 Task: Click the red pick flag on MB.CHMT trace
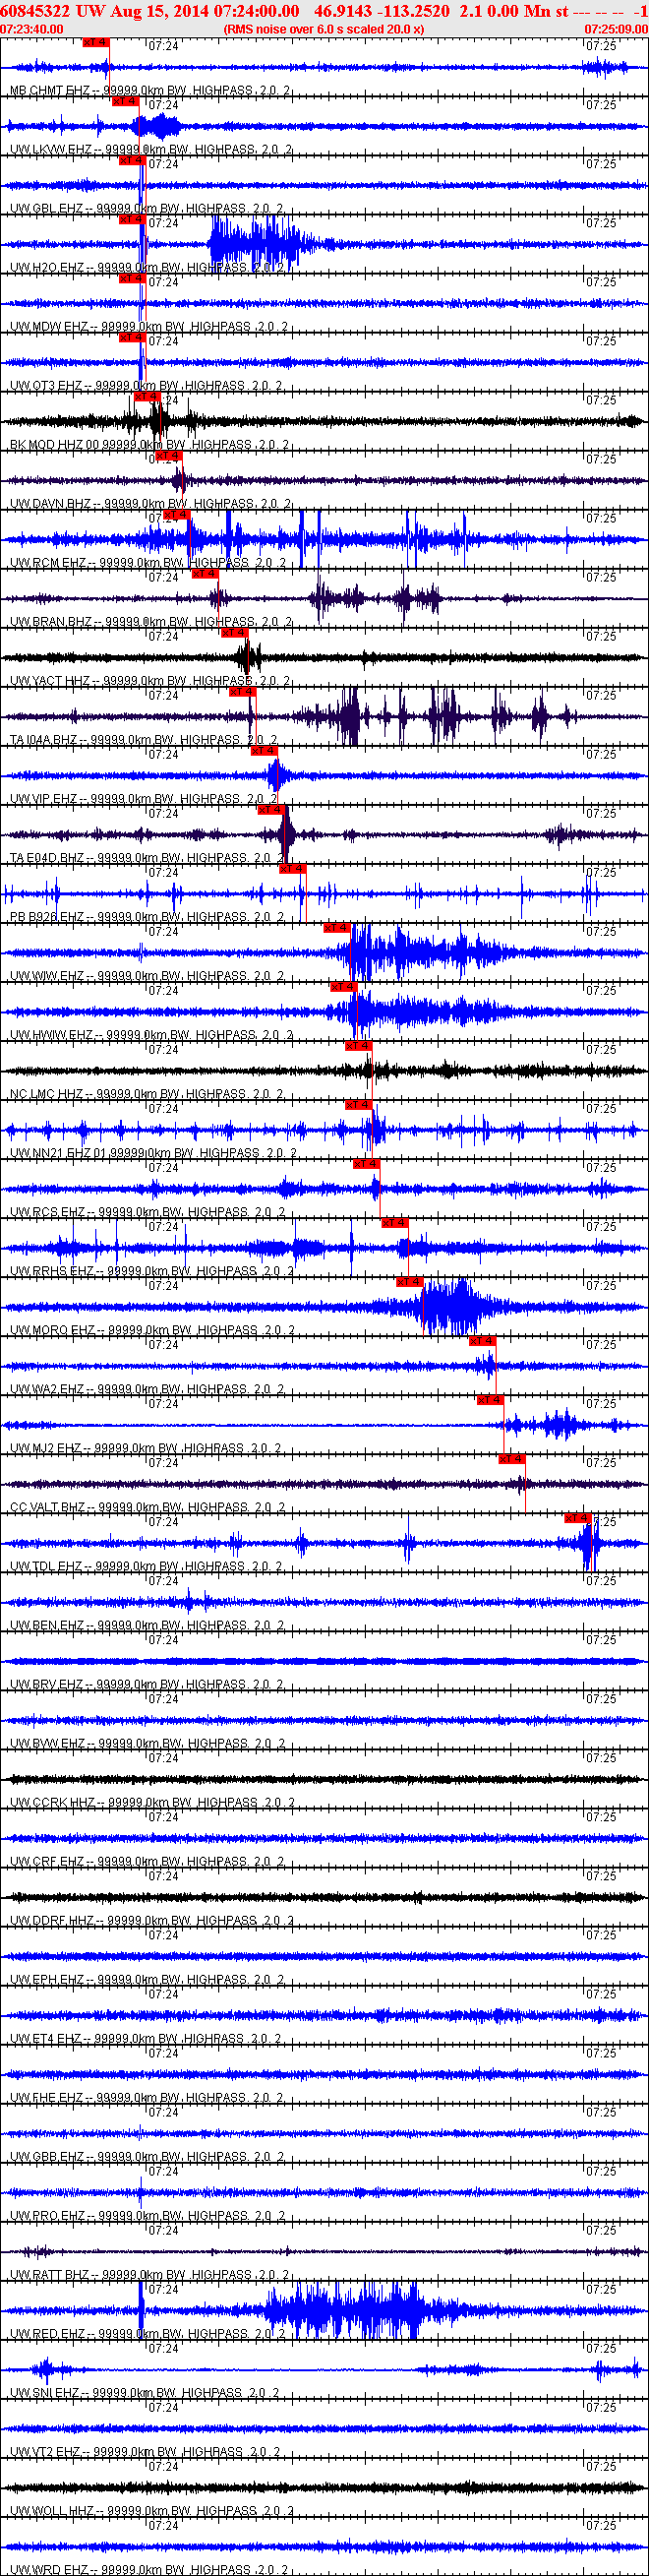(x=95, y=43)
